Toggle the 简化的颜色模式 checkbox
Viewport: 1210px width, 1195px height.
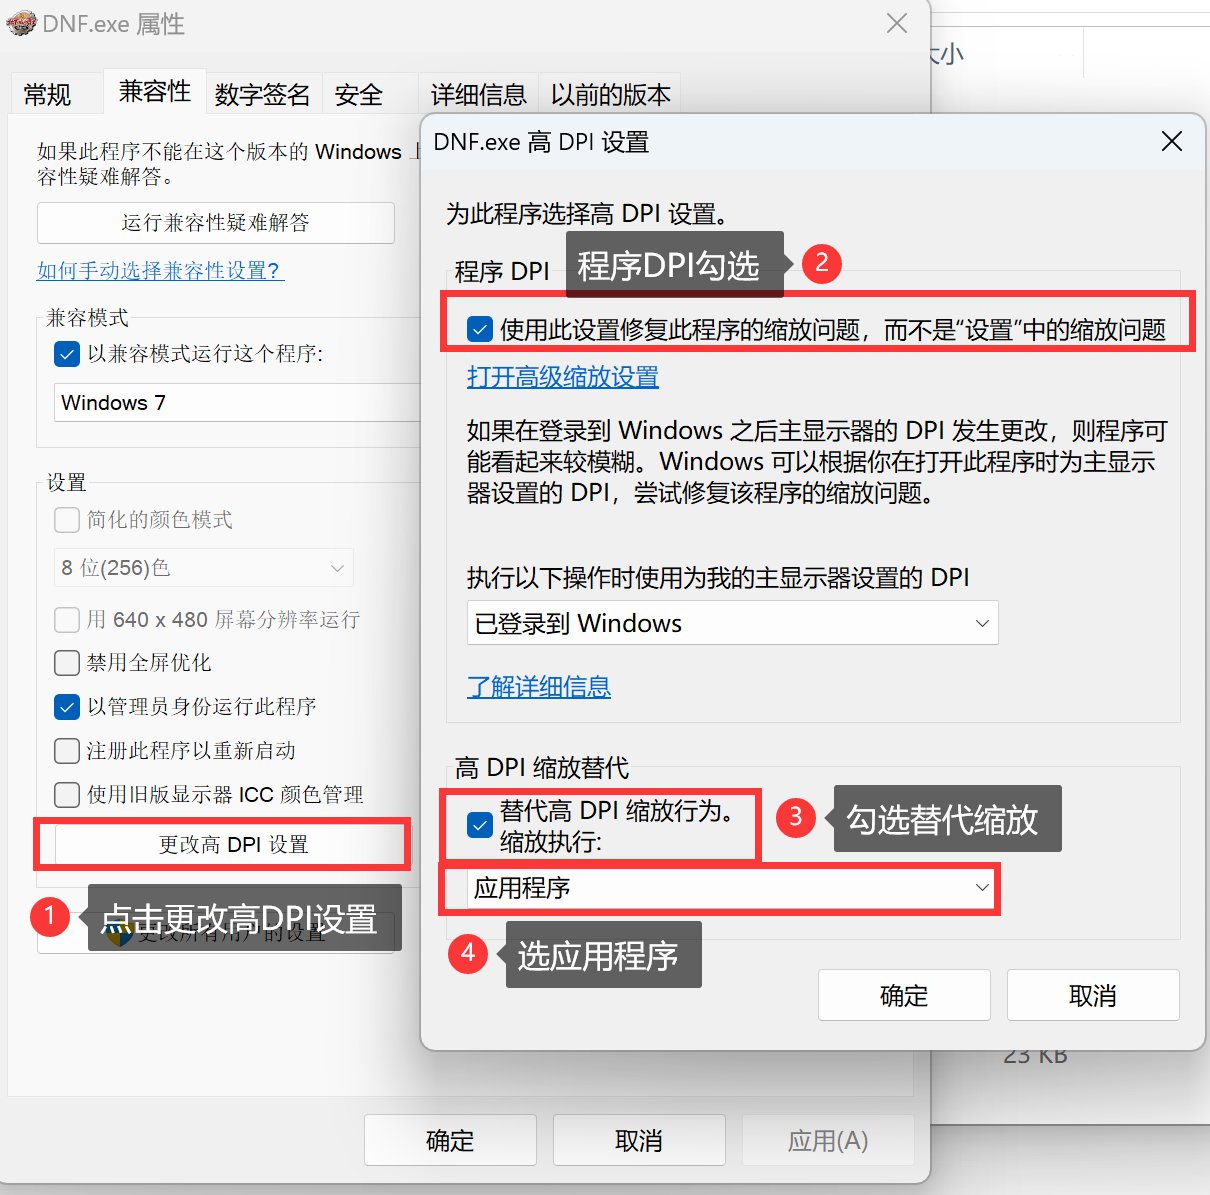(x=67, y=520)
